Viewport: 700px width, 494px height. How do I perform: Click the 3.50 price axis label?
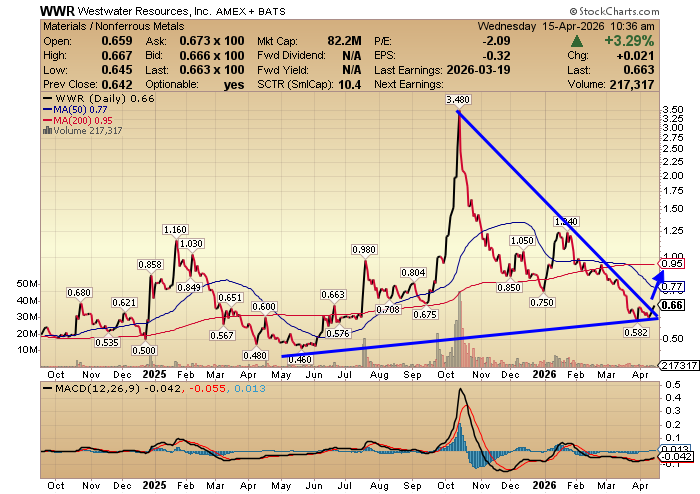673,110
